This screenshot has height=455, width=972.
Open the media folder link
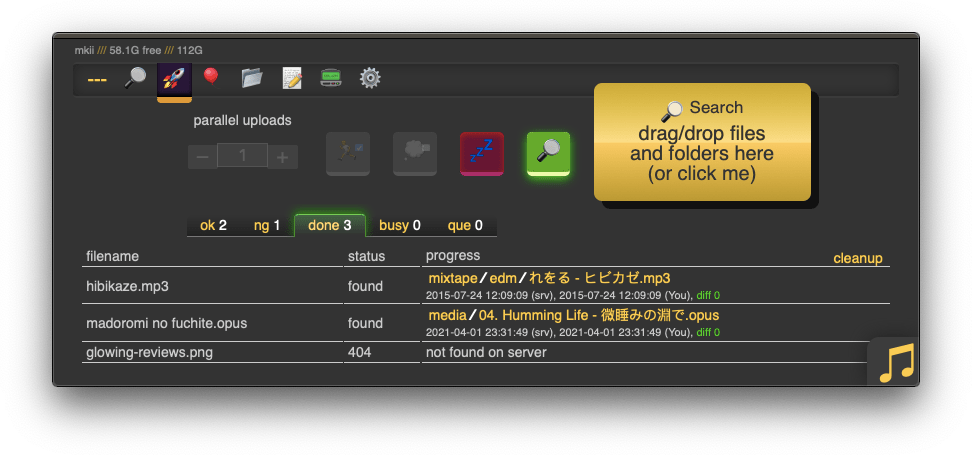[x=448, y=316]
